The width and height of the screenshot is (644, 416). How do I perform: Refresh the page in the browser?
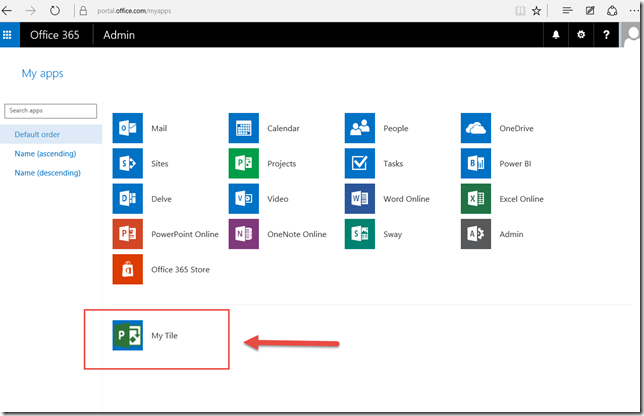pos(55,11)
